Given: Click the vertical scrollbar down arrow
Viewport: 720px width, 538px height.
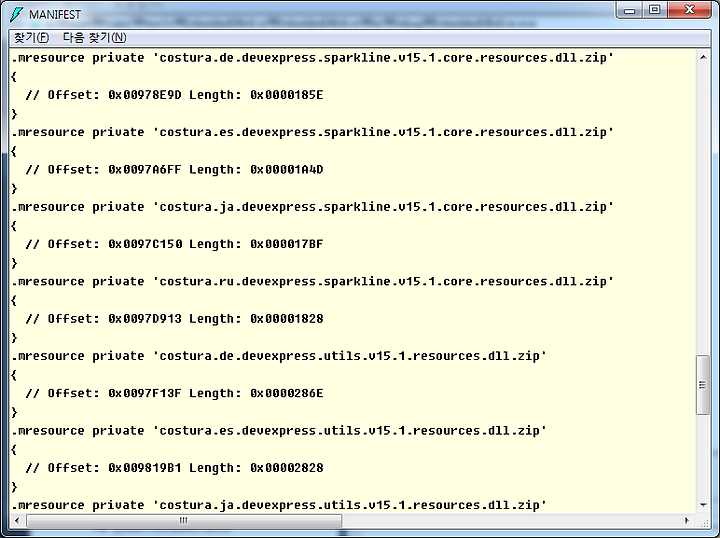Looking at the screenshot, I should click(x=703, y=505).
